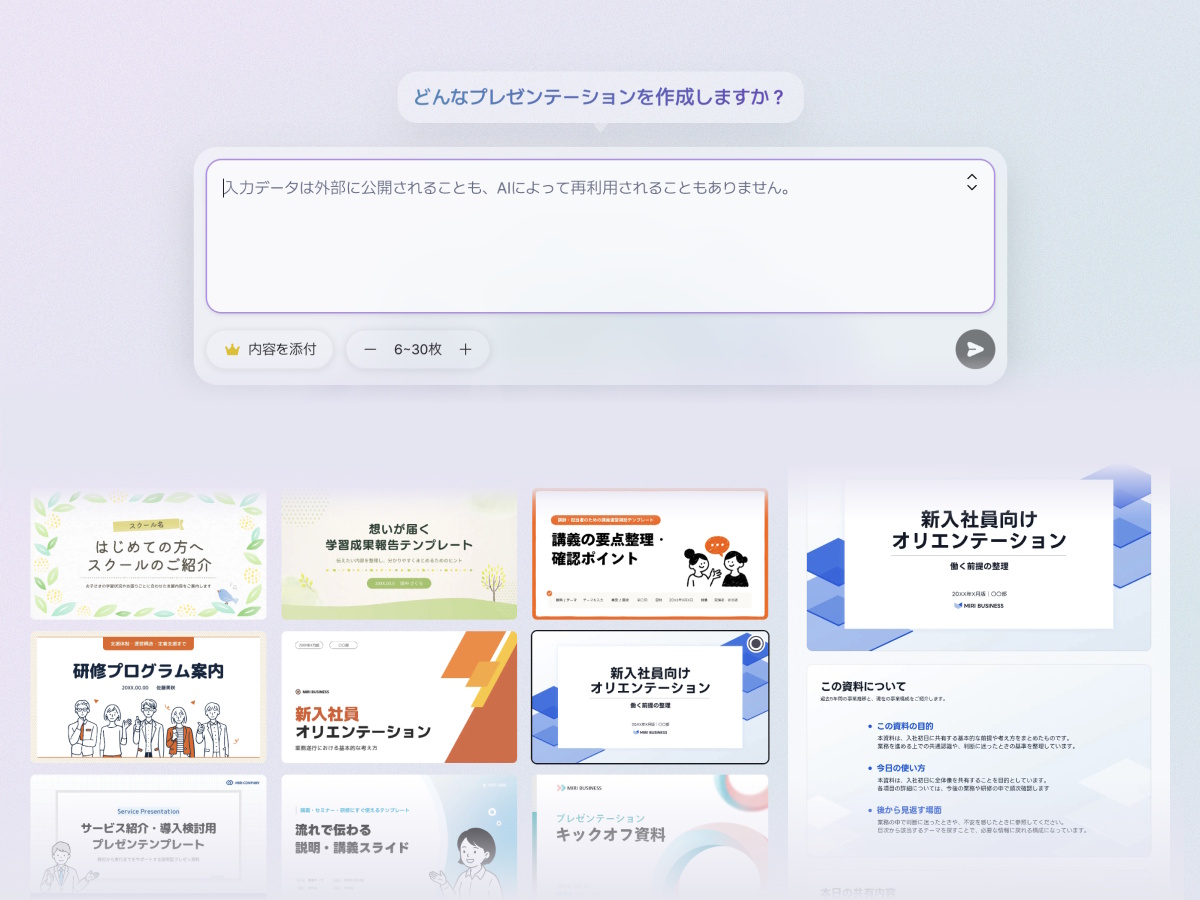Select the 研修プログラム案内 template

pyautogui.click(x=149, y=697)
